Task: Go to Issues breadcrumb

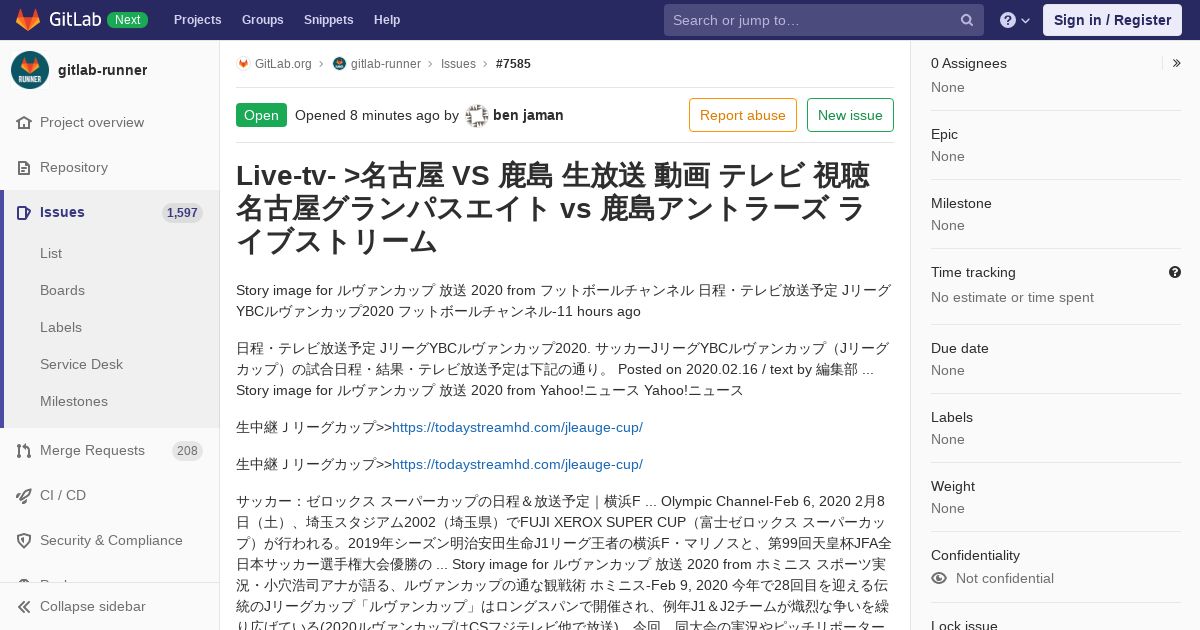Action: (458, 63)
